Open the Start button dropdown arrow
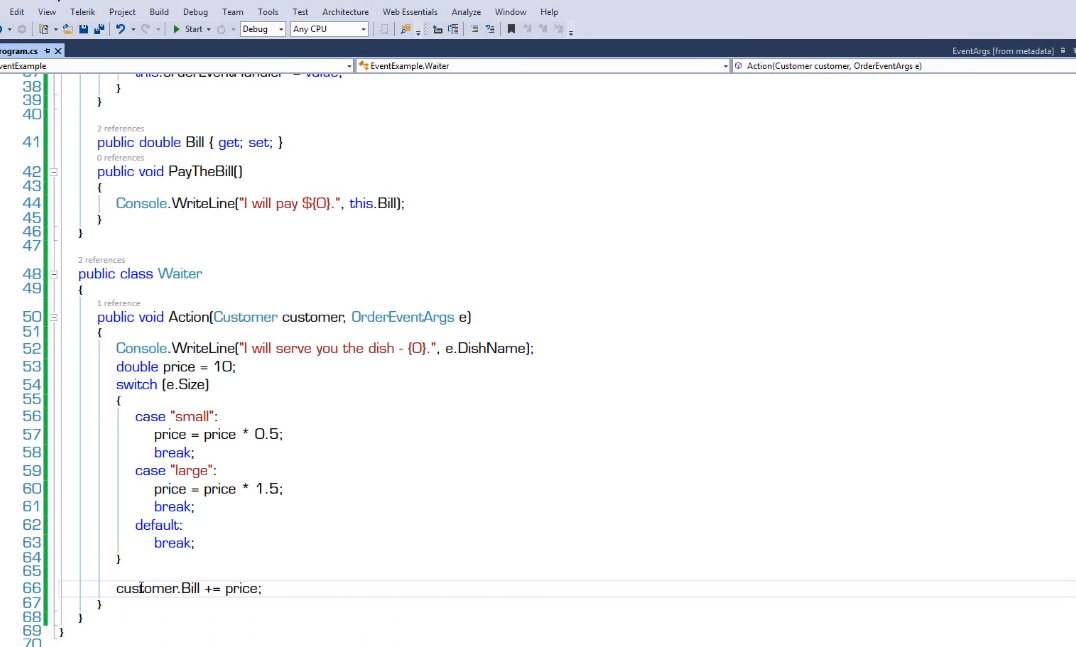The height and width of the screenshot is (647, 1076). pos(209,29)
